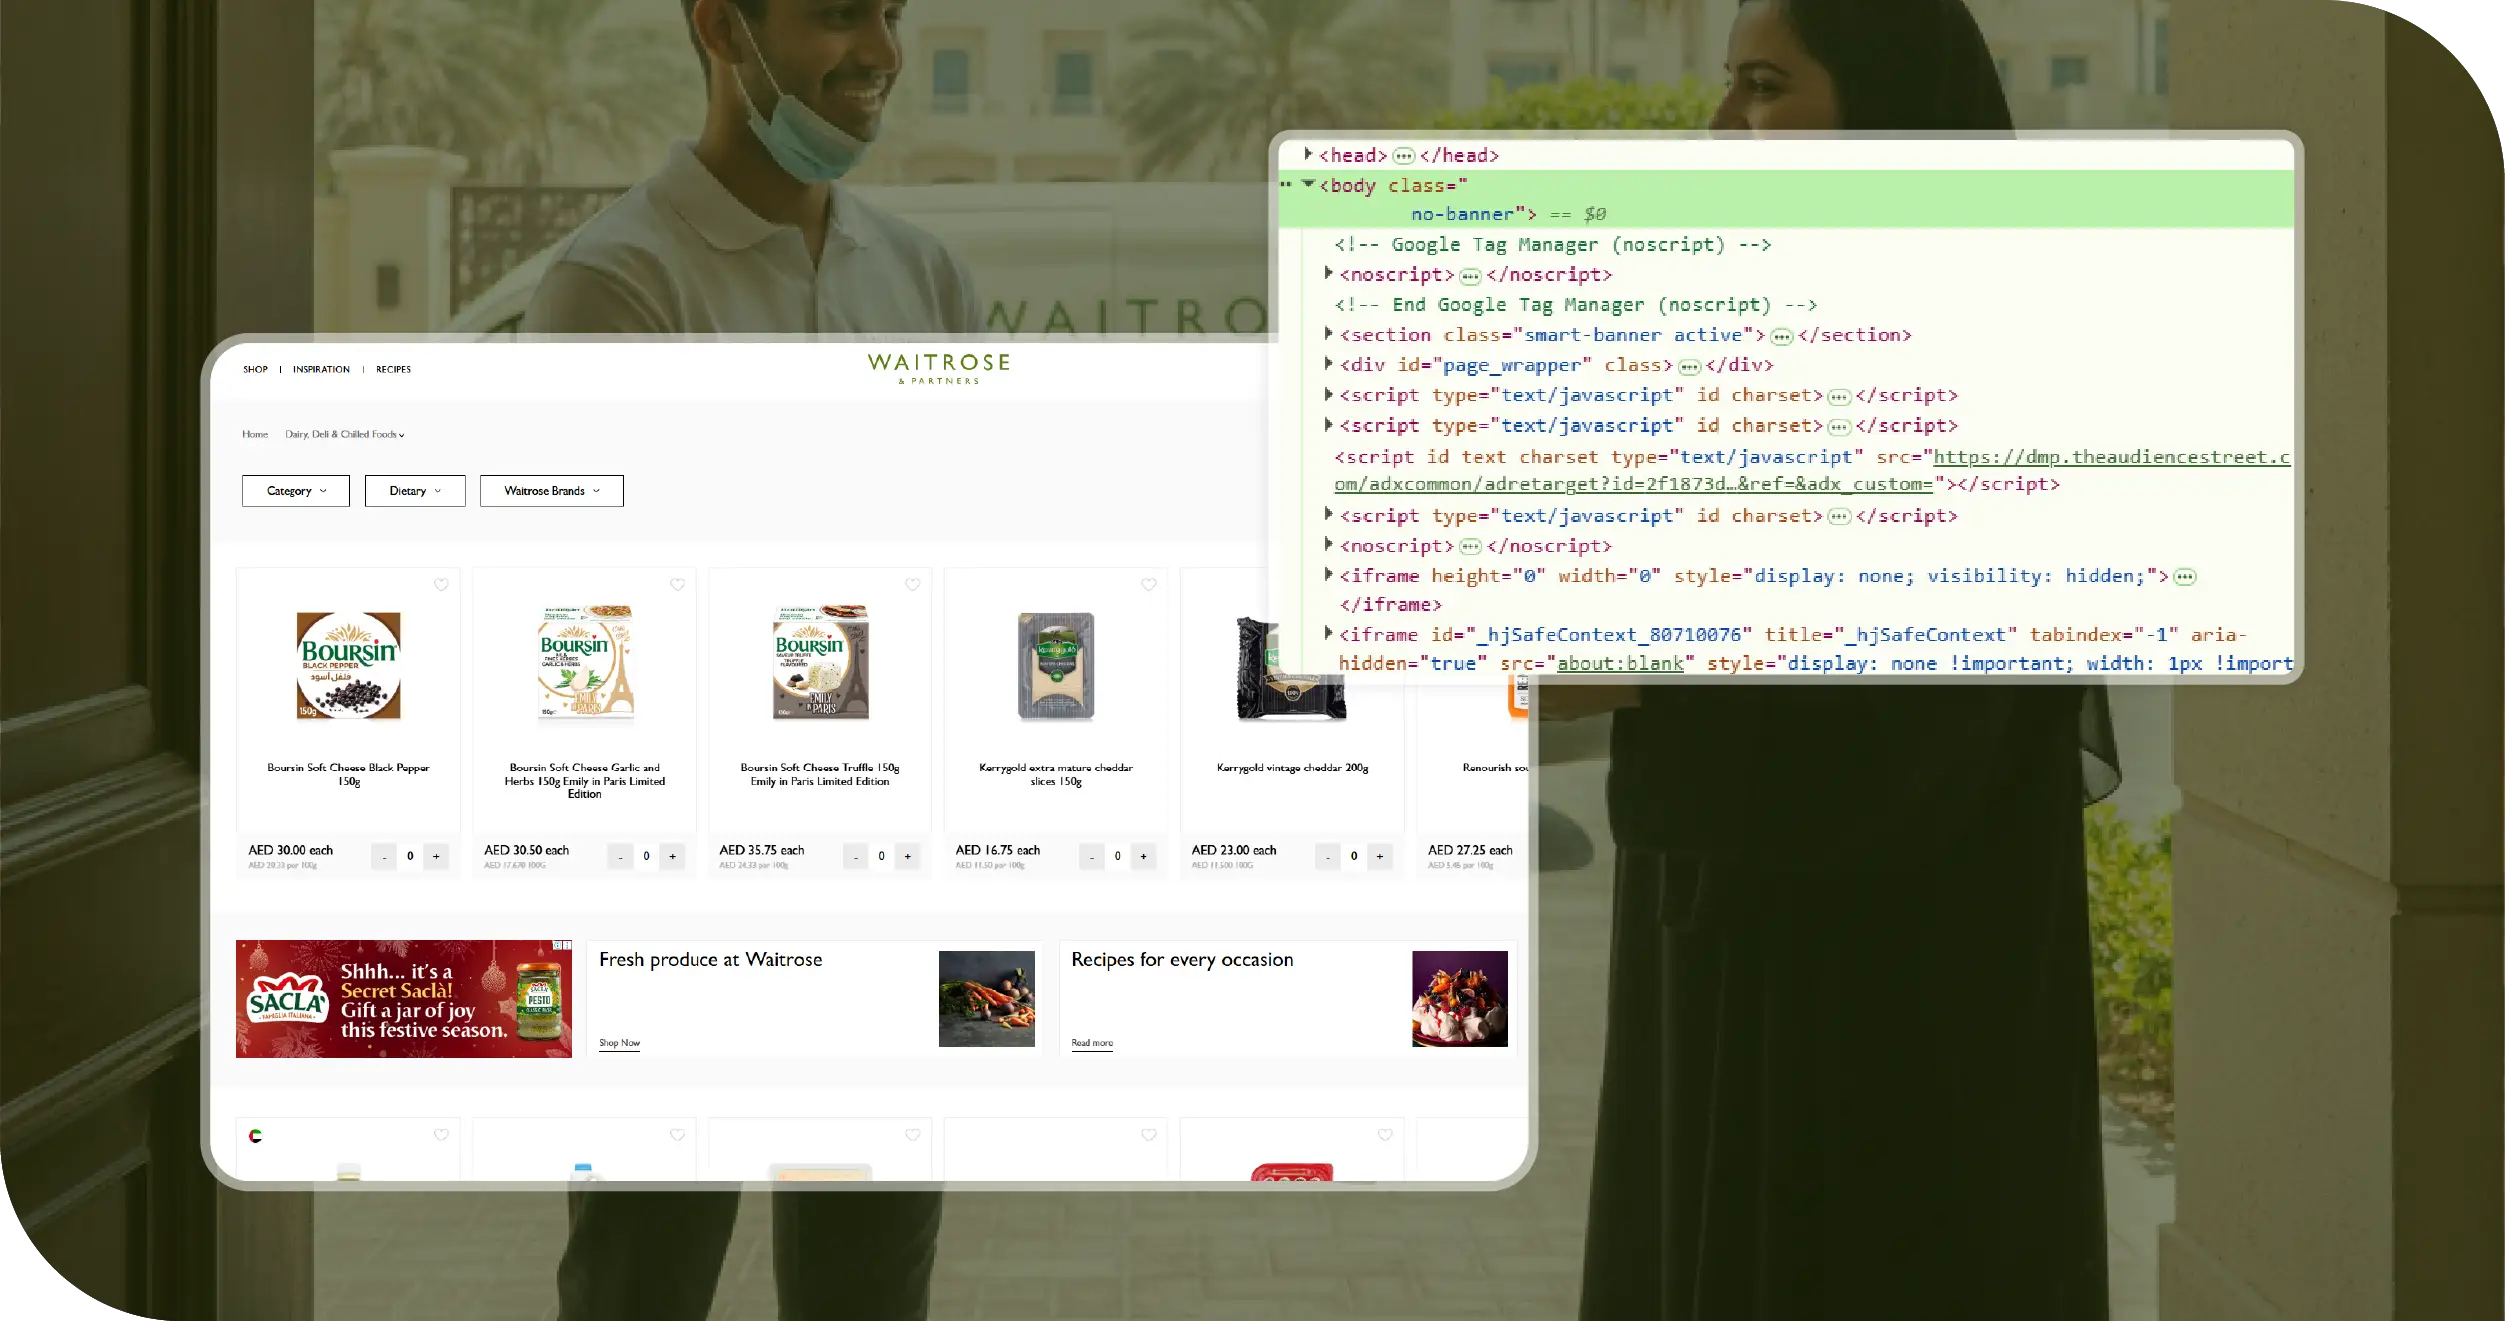Click heart on Kerrygold extra mature cheddar slices
Viewport: 2506px width, 1321px height.
point(1148,585)
